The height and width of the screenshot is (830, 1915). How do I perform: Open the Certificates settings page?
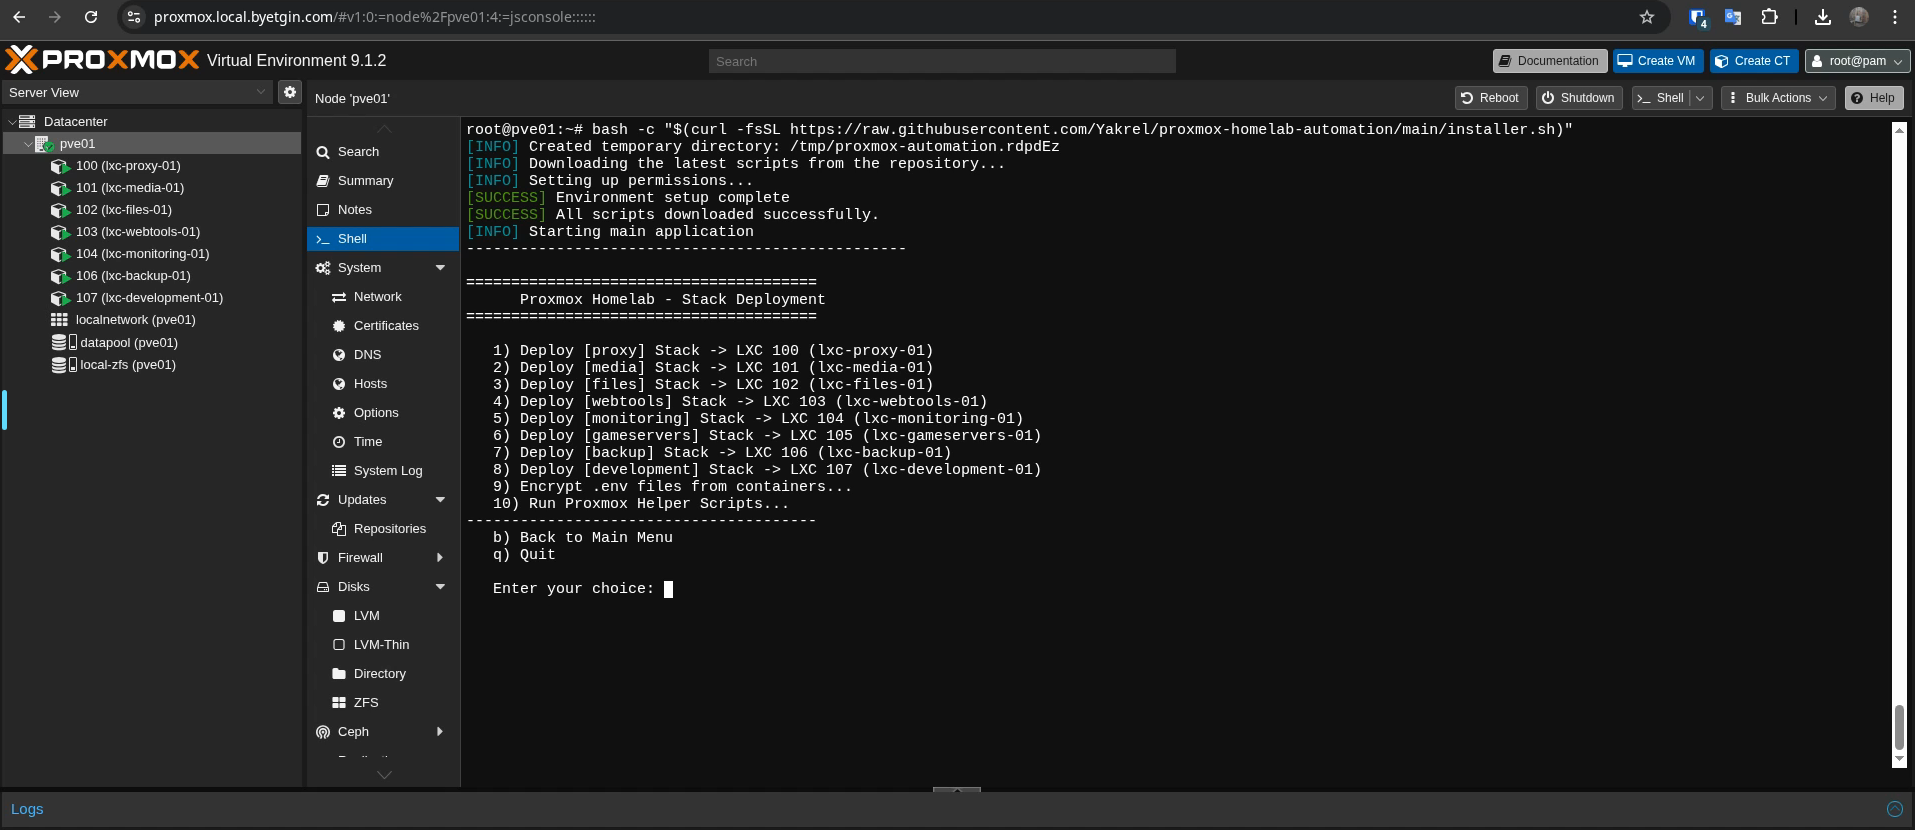tap(385, 326)
